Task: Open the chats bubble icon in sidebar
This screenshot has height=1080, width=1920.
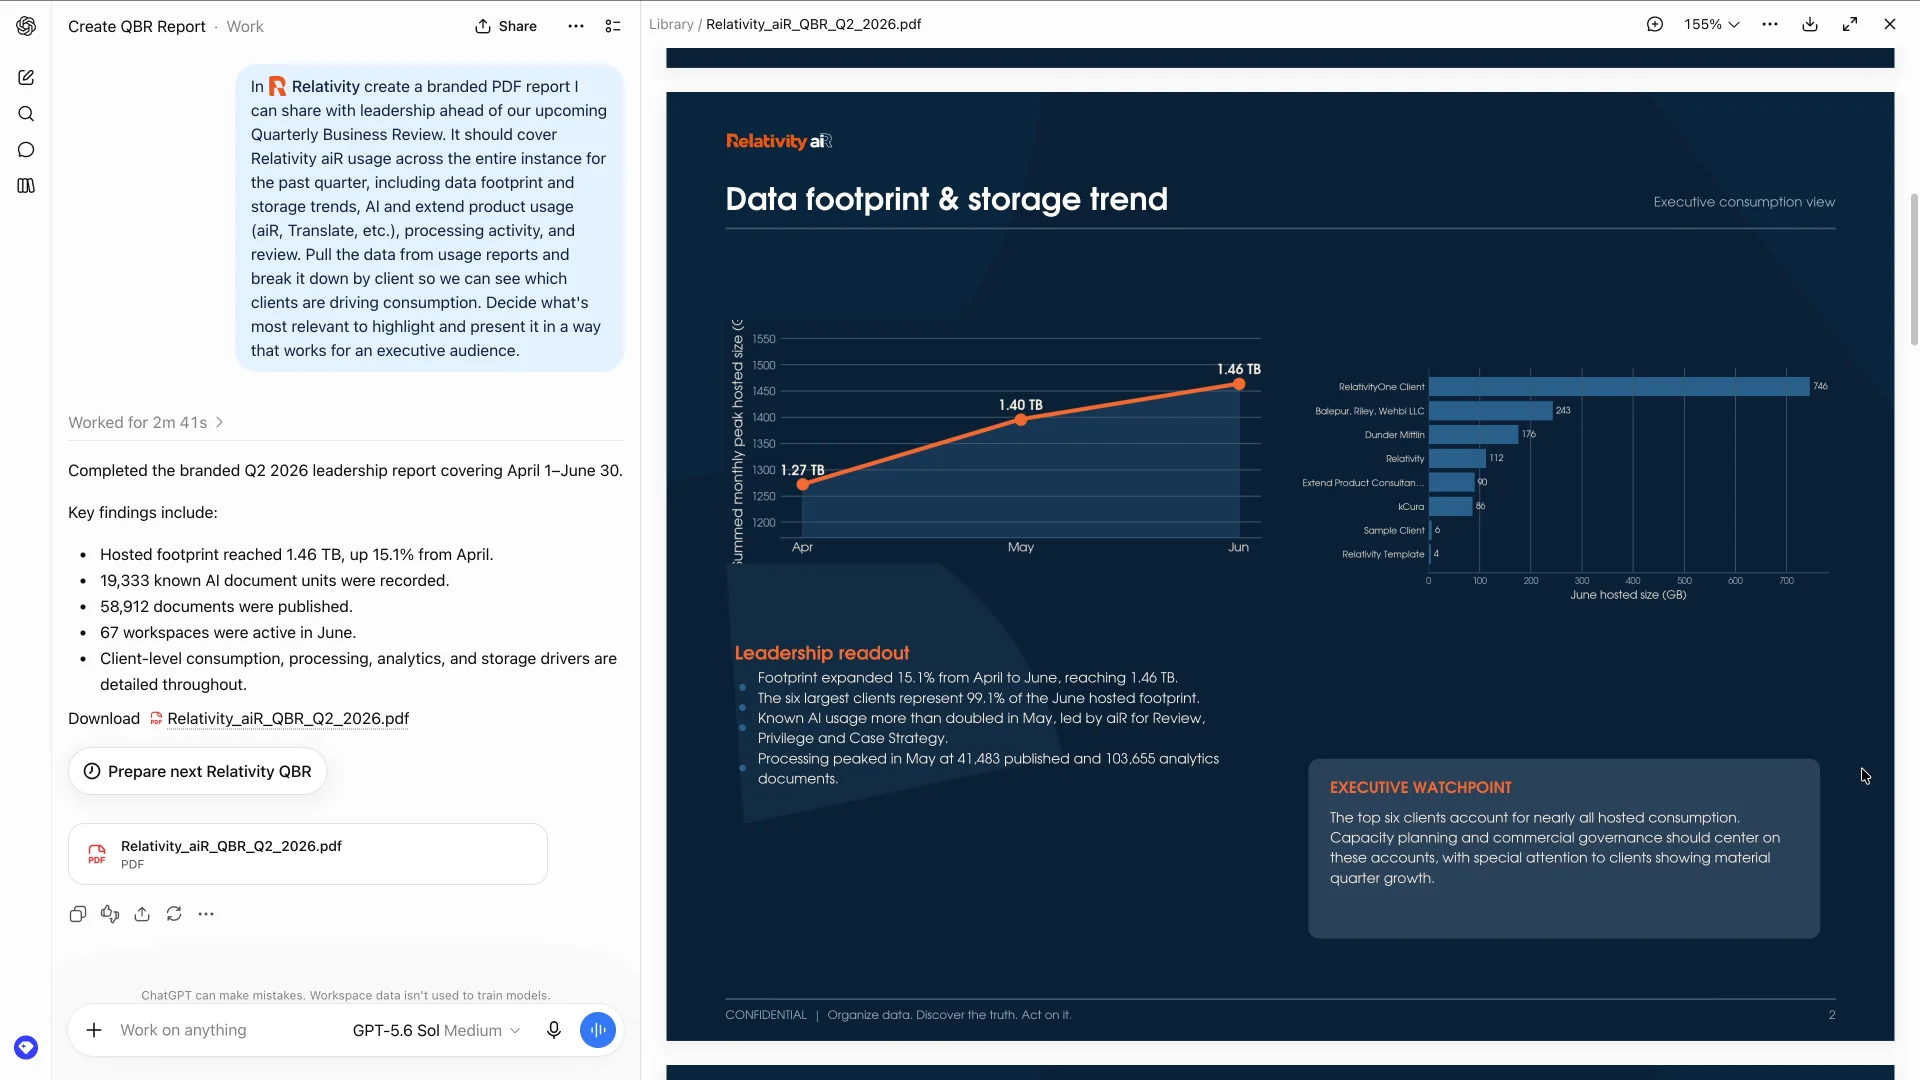Action: pos(26,150)
